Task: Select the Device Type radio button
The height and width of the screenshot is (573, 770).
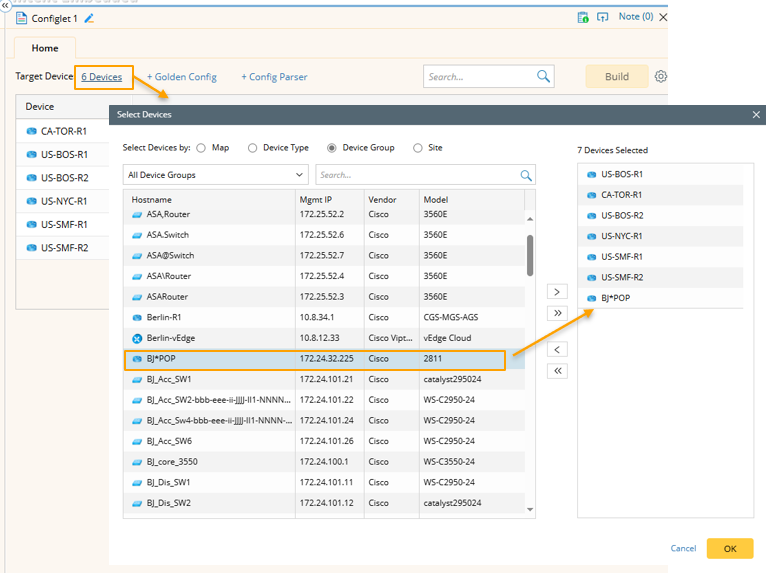Action: 252,148
